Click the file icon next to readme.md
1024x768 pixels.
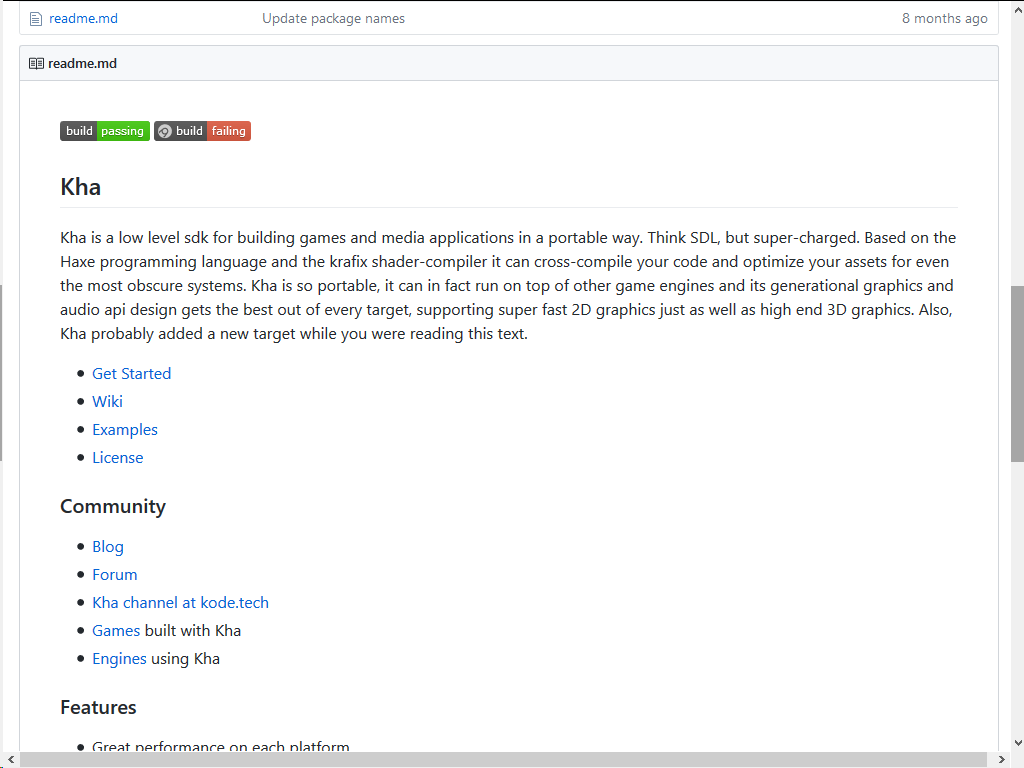36,19
